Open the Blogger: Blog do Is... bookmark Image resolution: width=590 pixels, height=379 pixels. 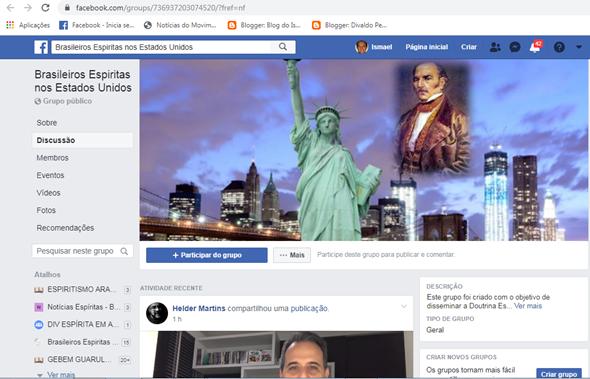[265, 25]
